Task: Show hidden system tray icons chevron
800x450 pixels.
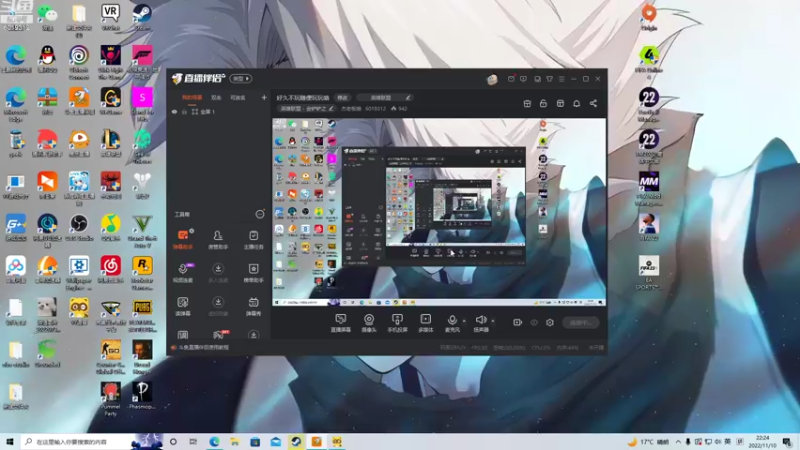Action: point(678,442)
